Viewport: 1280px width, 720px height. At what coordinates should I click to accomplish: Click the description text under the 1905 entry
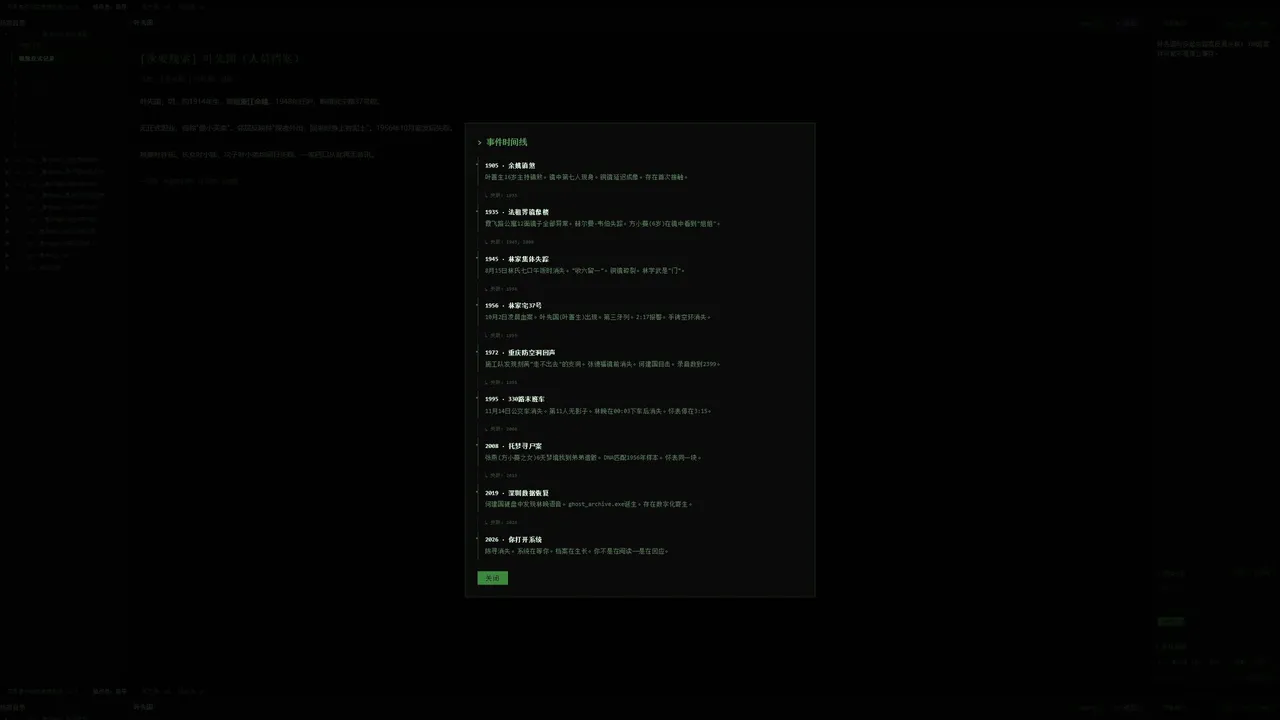click(586, 177)
